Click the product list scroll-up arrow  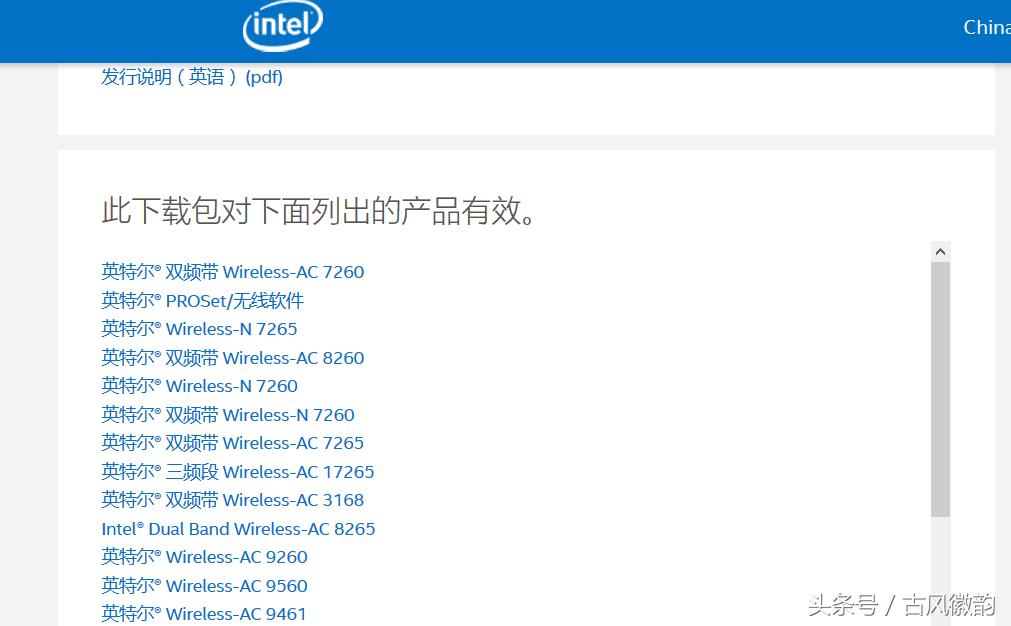tap(941, 251)
